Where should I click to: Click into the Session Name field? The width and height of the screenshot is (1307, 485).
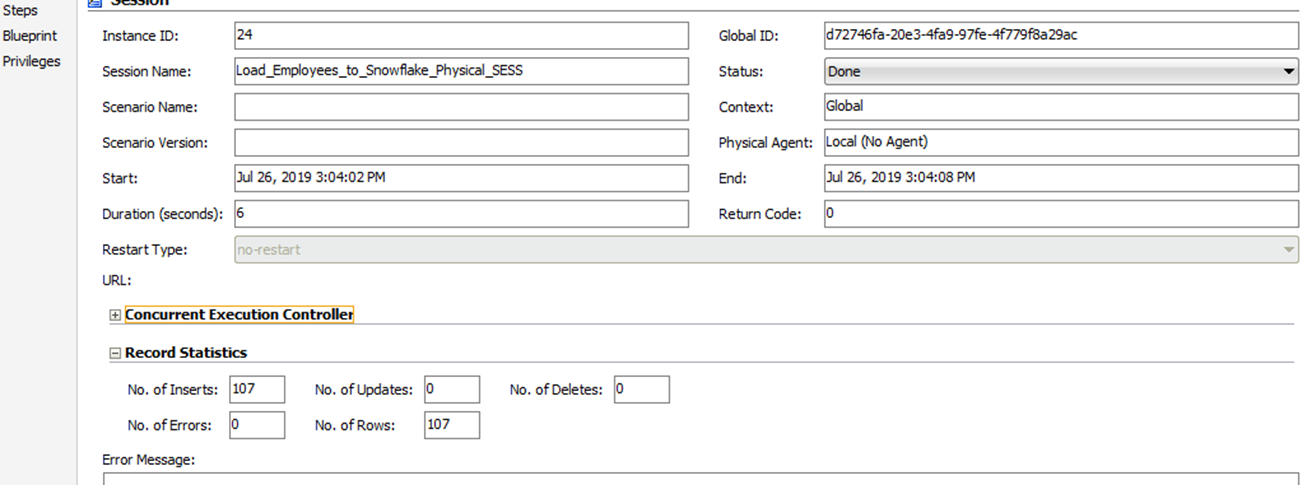click(461, 72)
